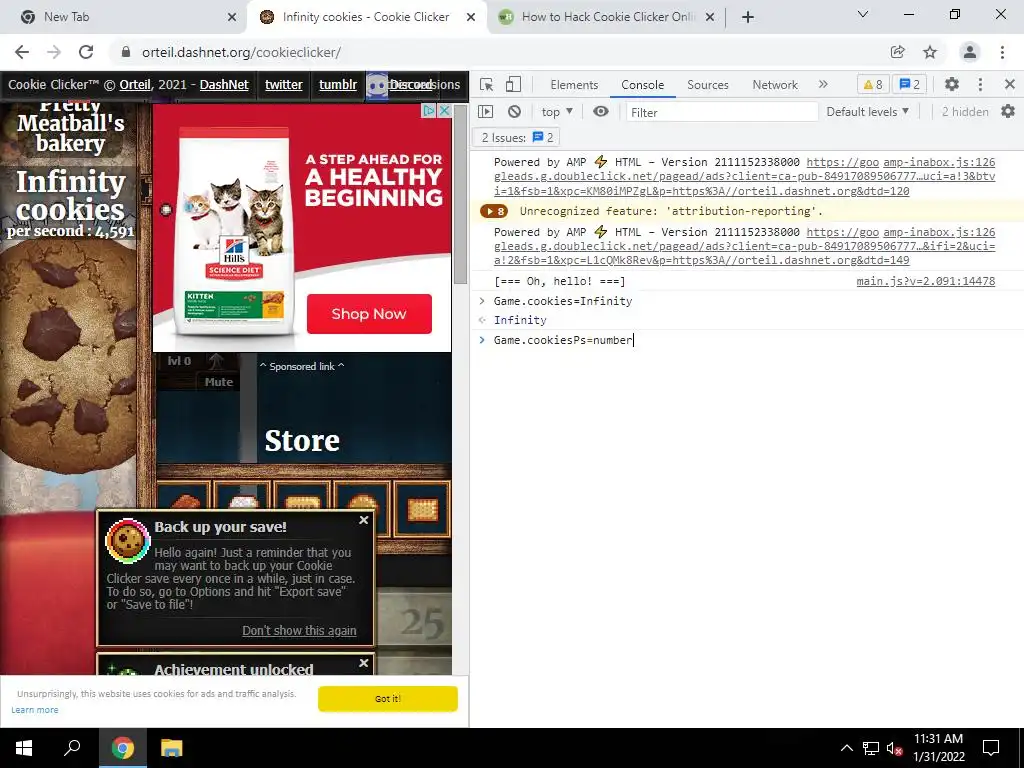The width and height of the screenshot is (1024, 768).
Task: Click the Got it! cookie consent button
Action: [x=388, y=699]
